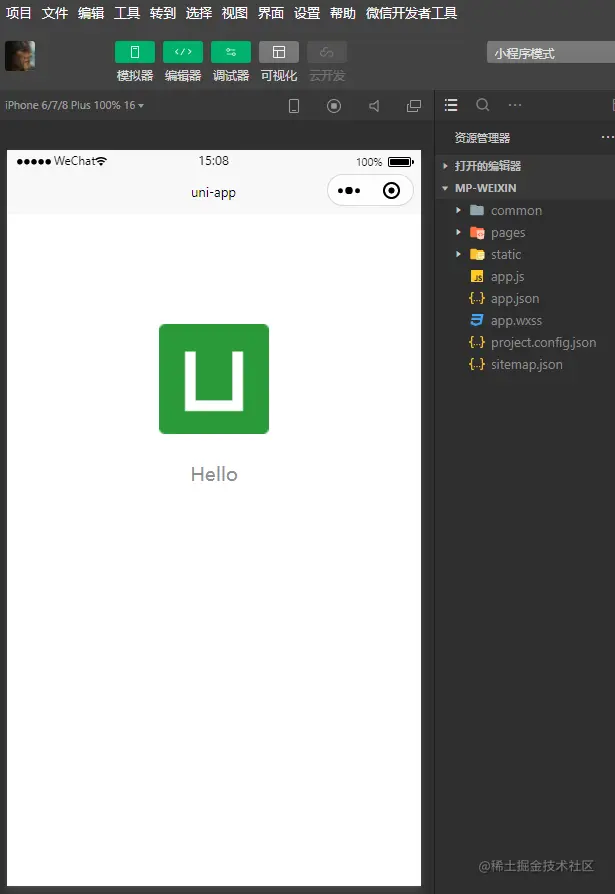Screen dimensions: 615x894
Task: Open the explorer list icon in sidebar
Action: tap(451, 105)
